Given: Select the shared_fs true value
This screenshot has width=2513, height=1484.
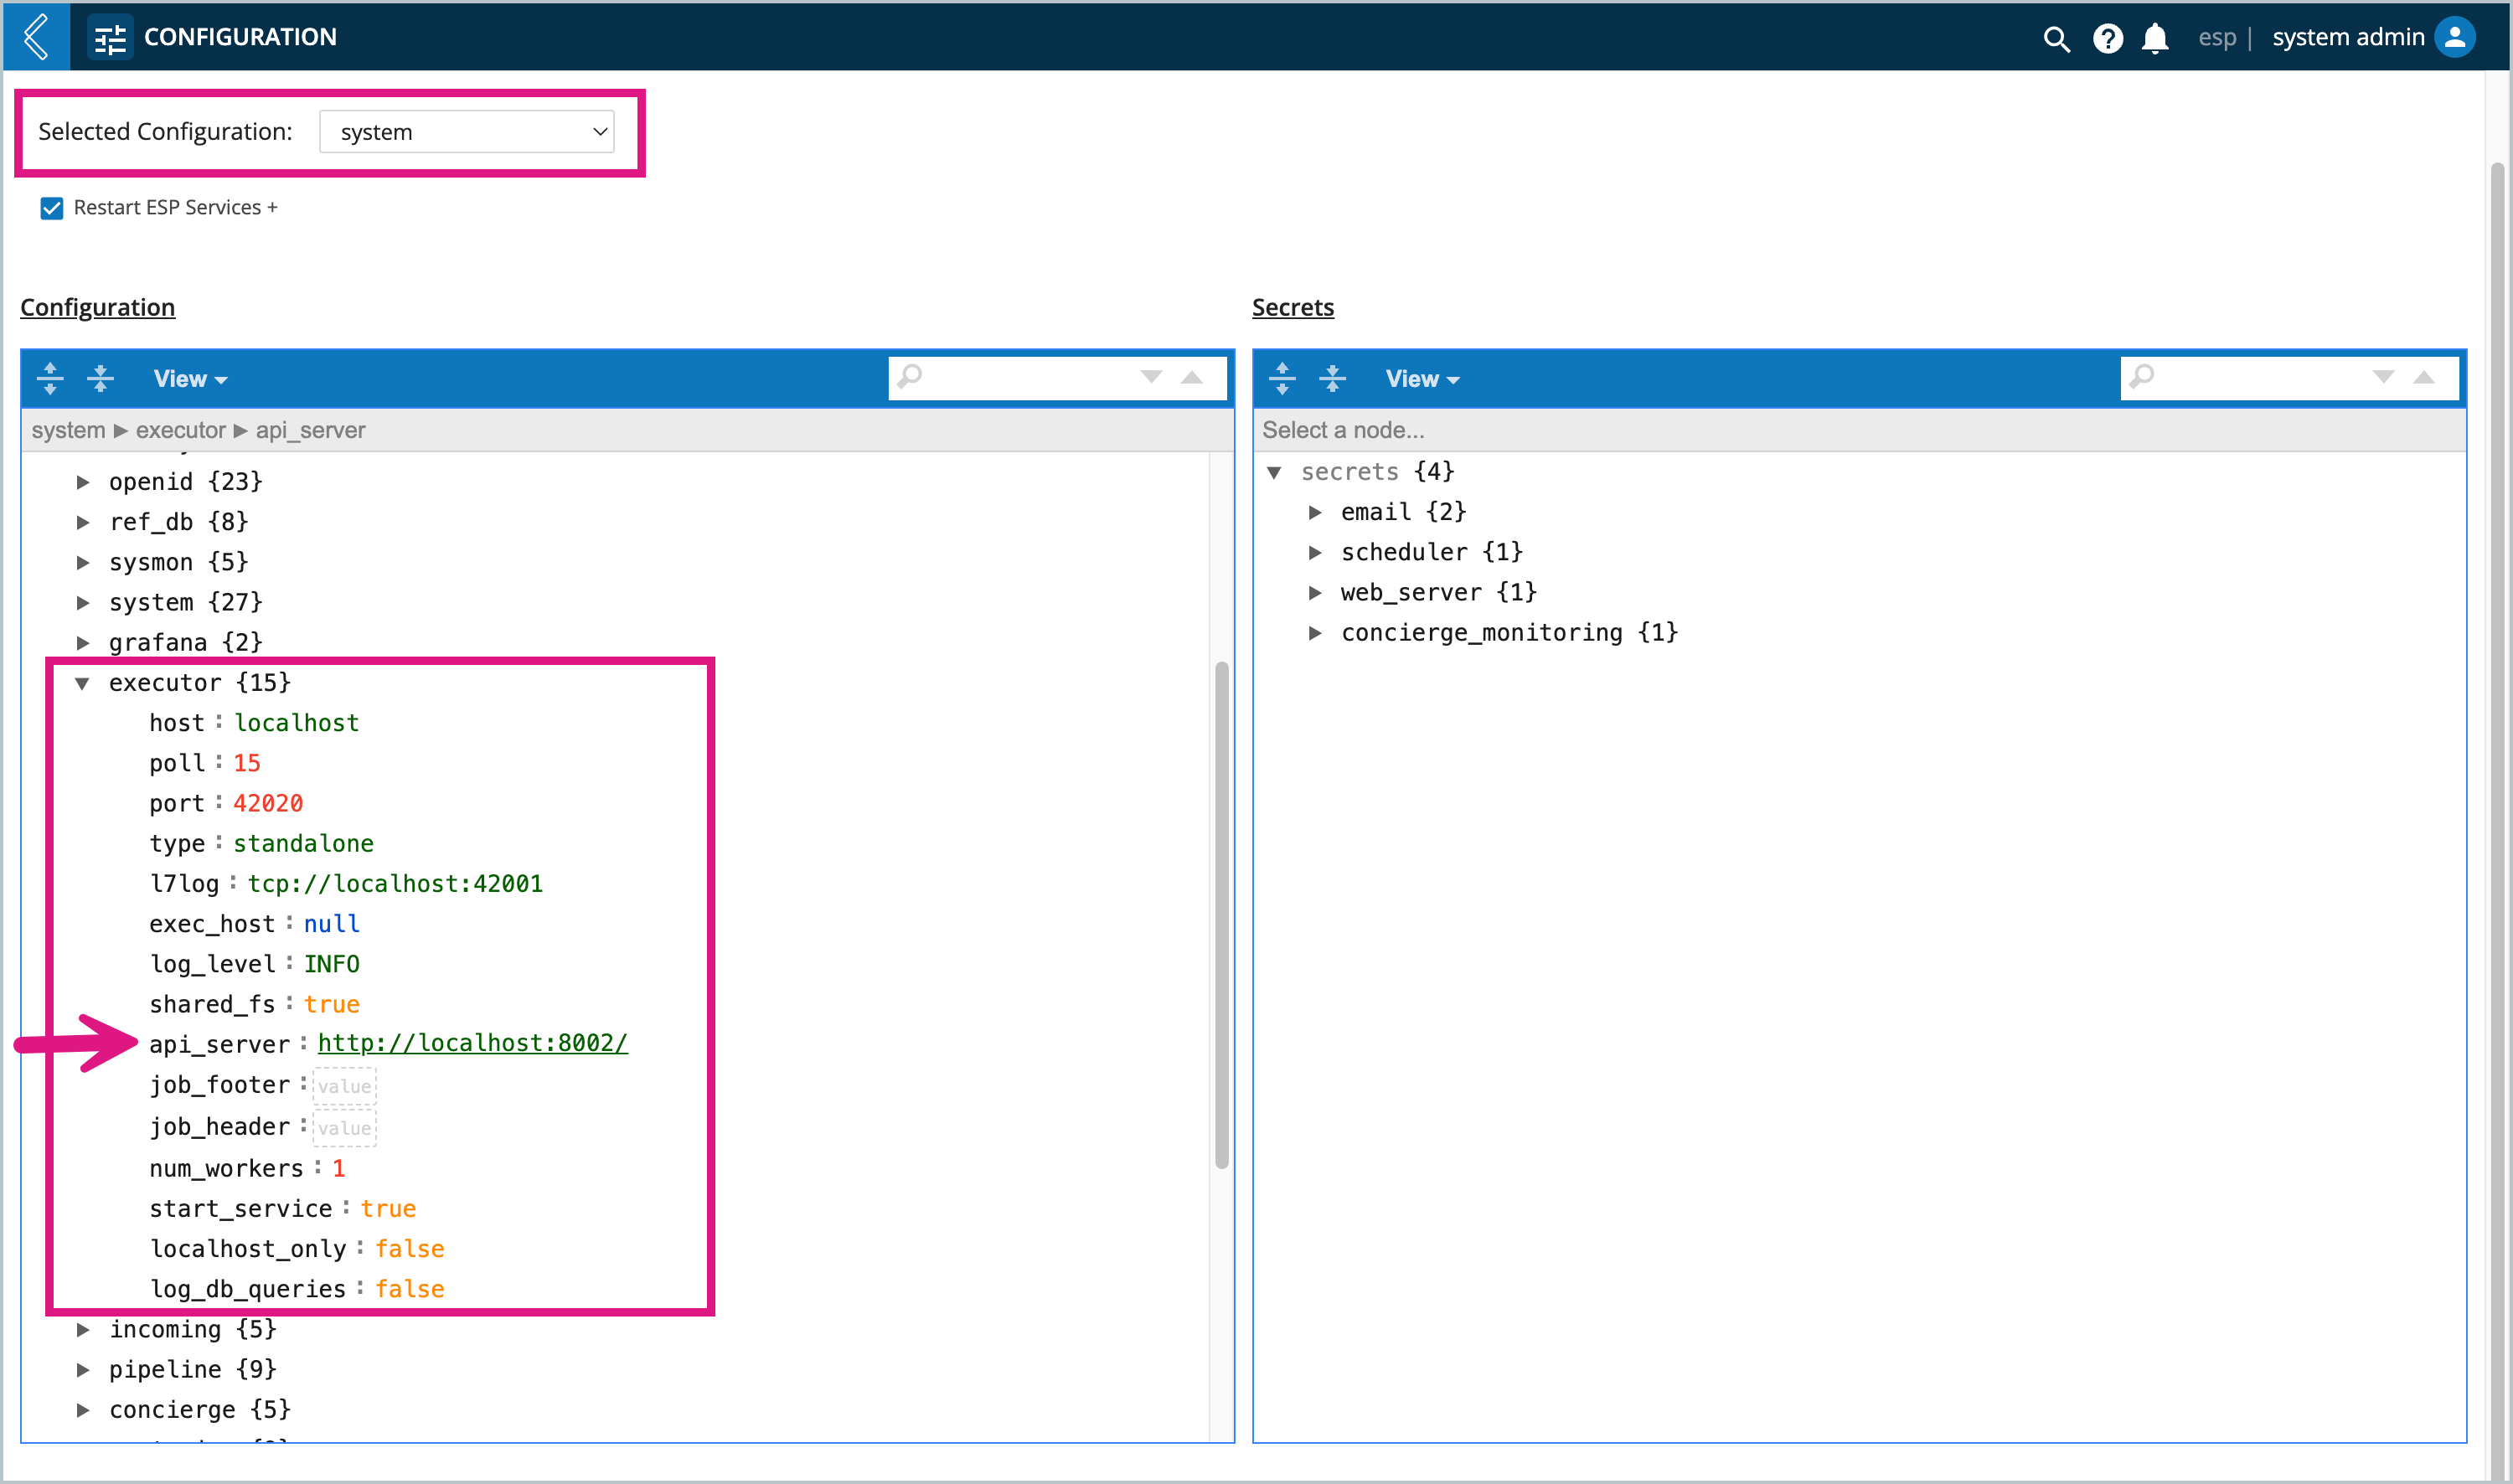Looking at the screenshot, I should coord(331,1004).
